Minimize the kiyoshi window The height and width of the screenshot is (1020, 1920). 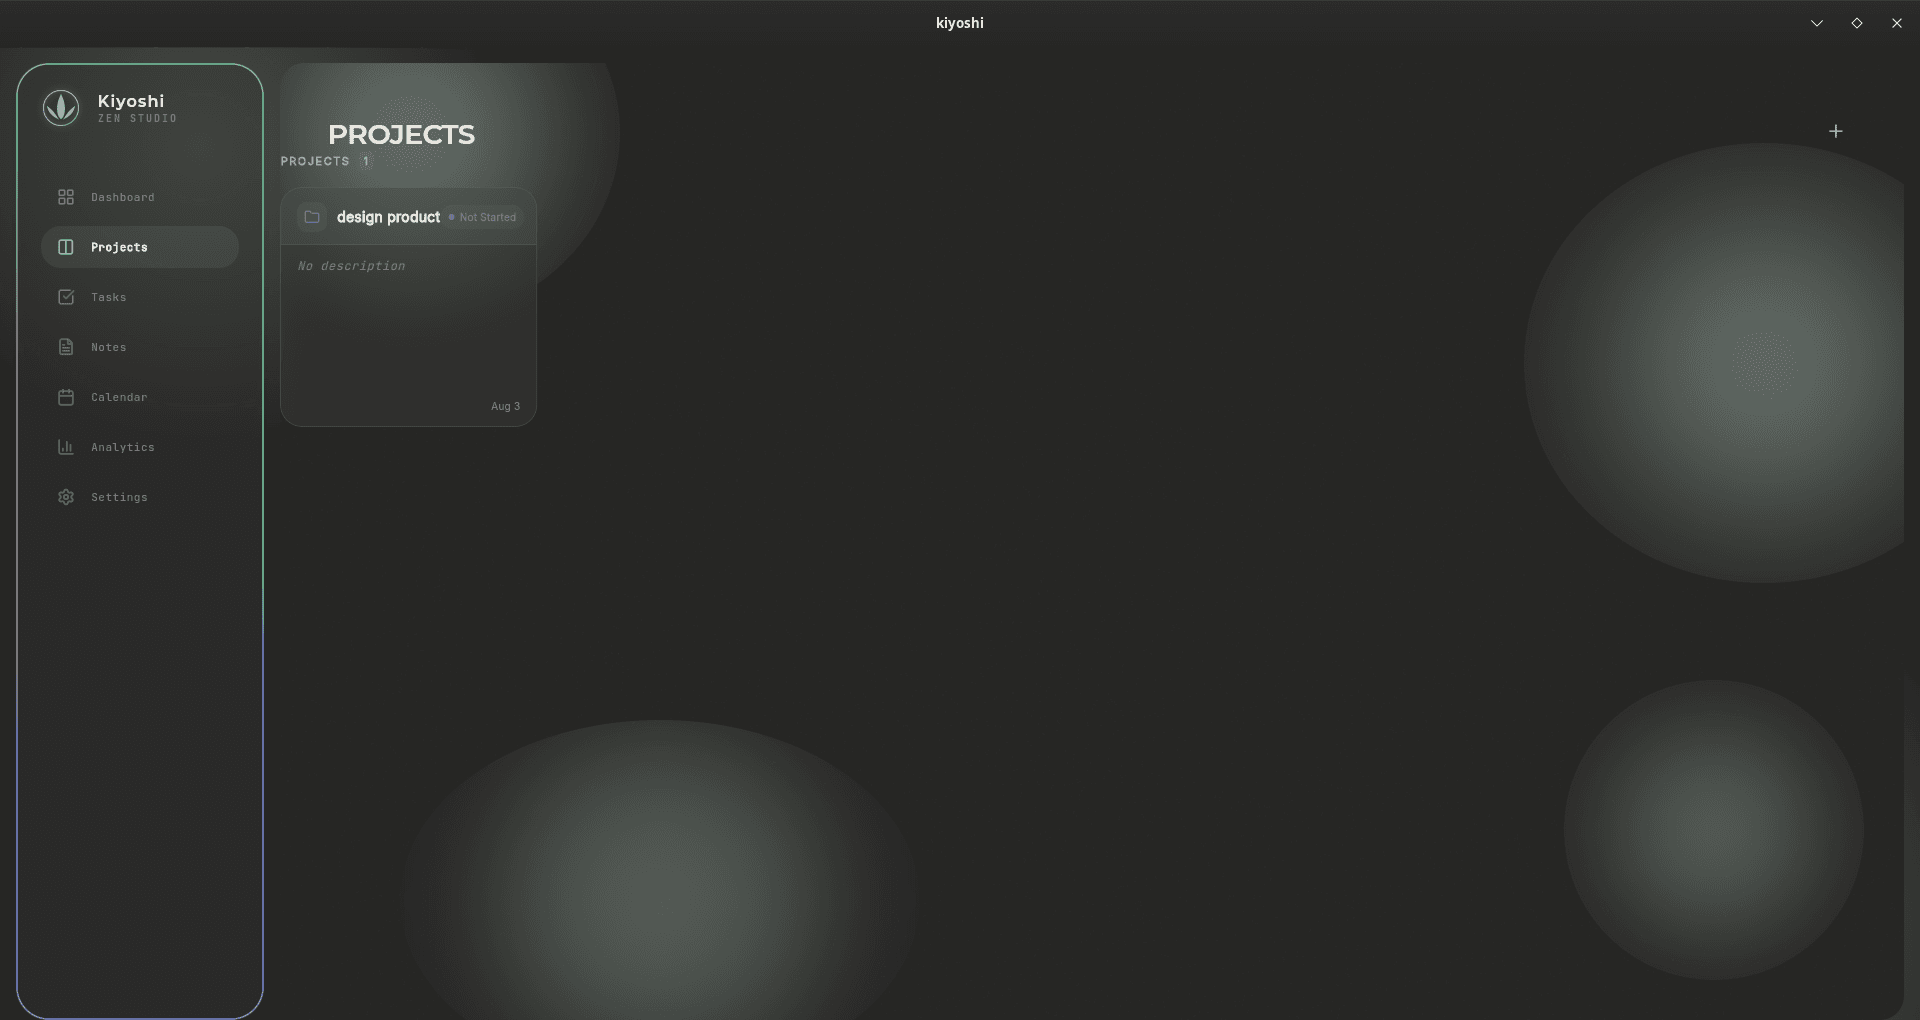(1817, 23)
